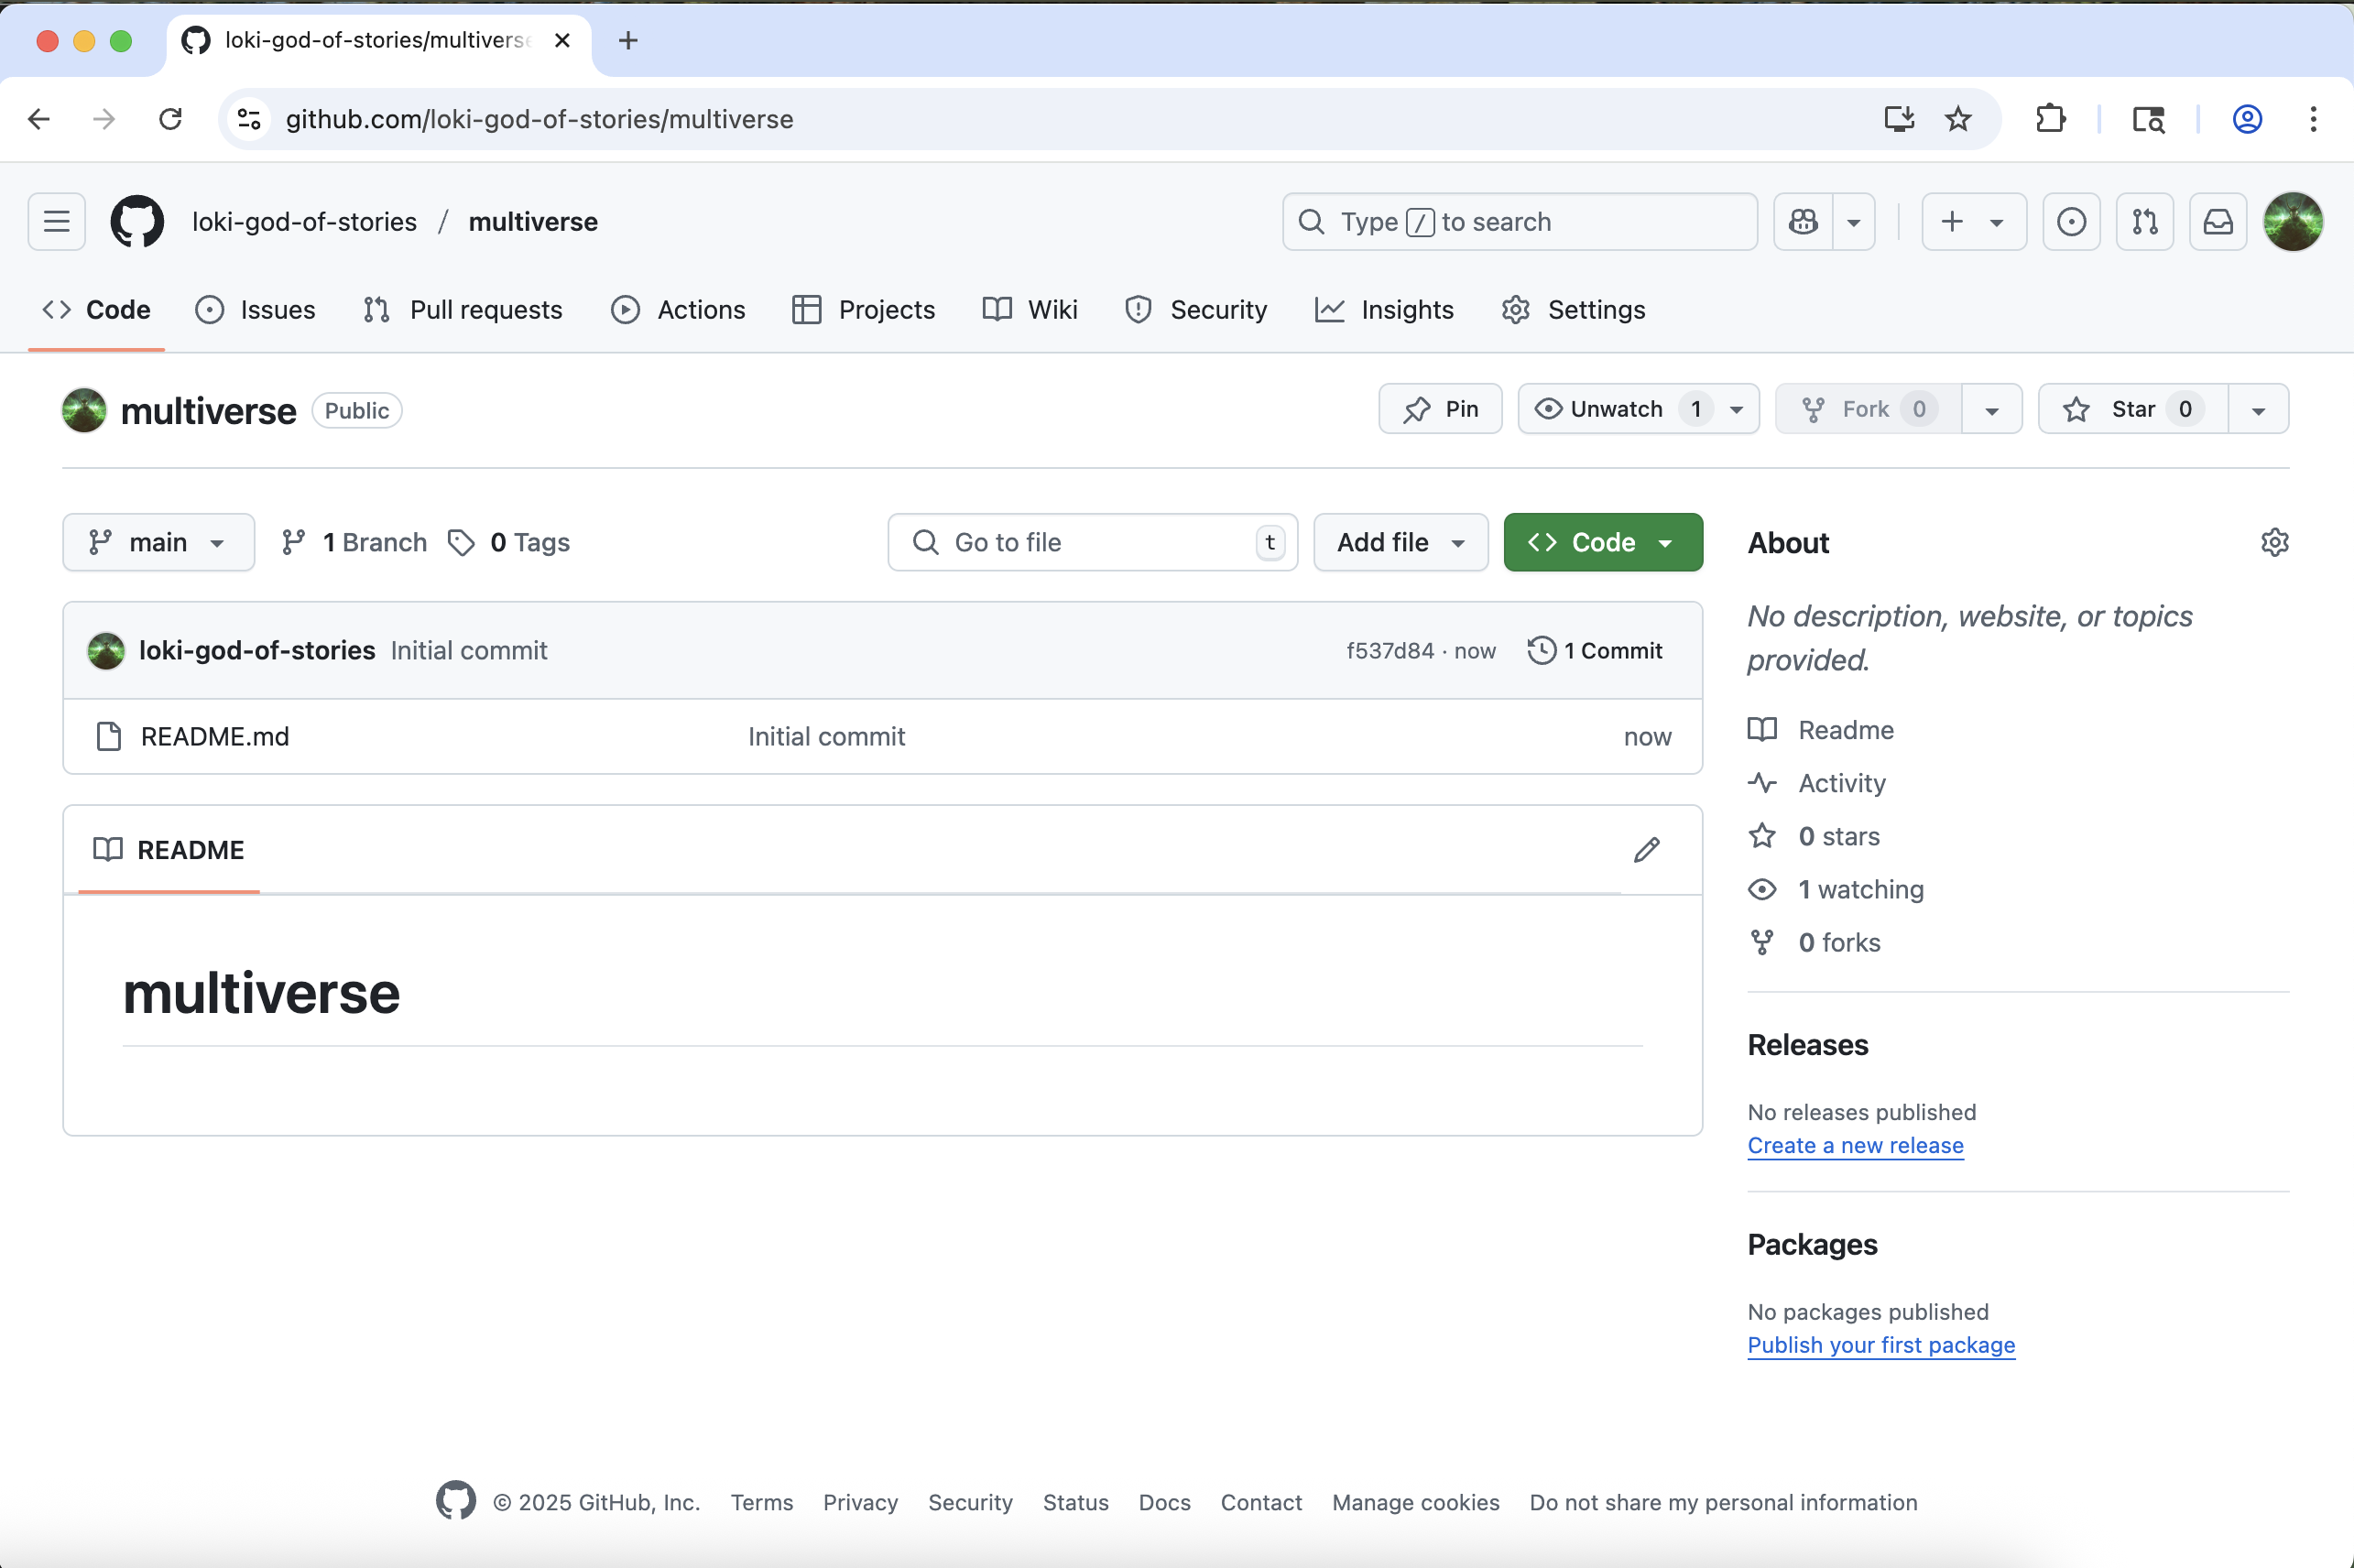Expand the Add file dropdown
Viewport: 2354px width, 1568px height.
[1400, 543]
